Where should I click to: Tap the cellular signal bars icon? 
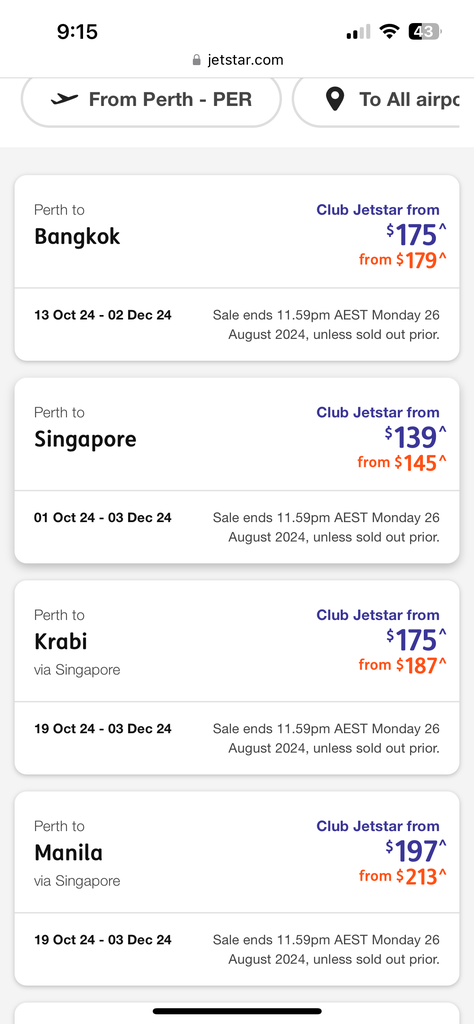tap(358, 31)
